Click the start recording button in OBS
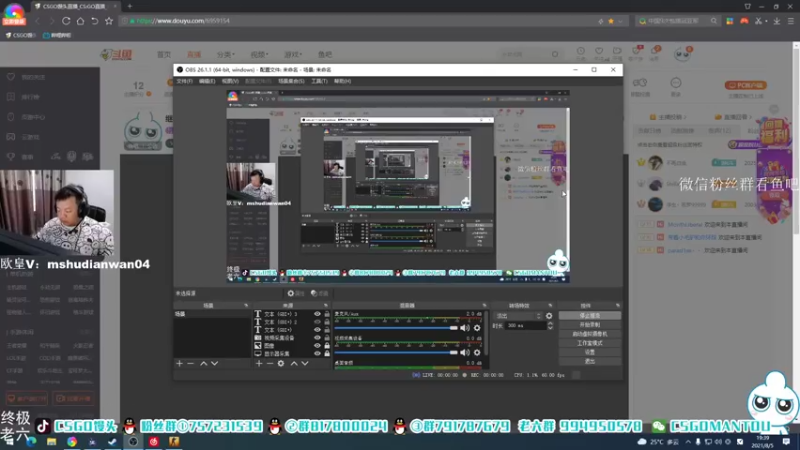The image size is (800, 450). click(590, 325)
